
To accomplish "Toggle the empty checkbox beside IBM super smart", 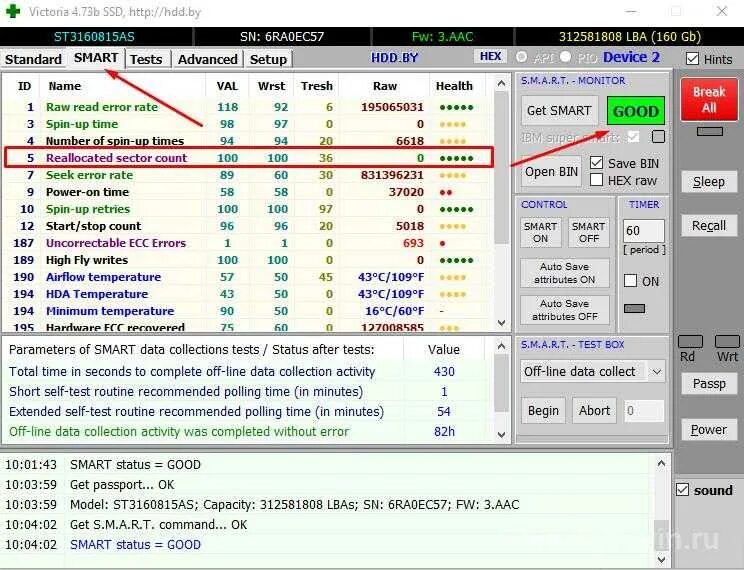I will (658, 137).
